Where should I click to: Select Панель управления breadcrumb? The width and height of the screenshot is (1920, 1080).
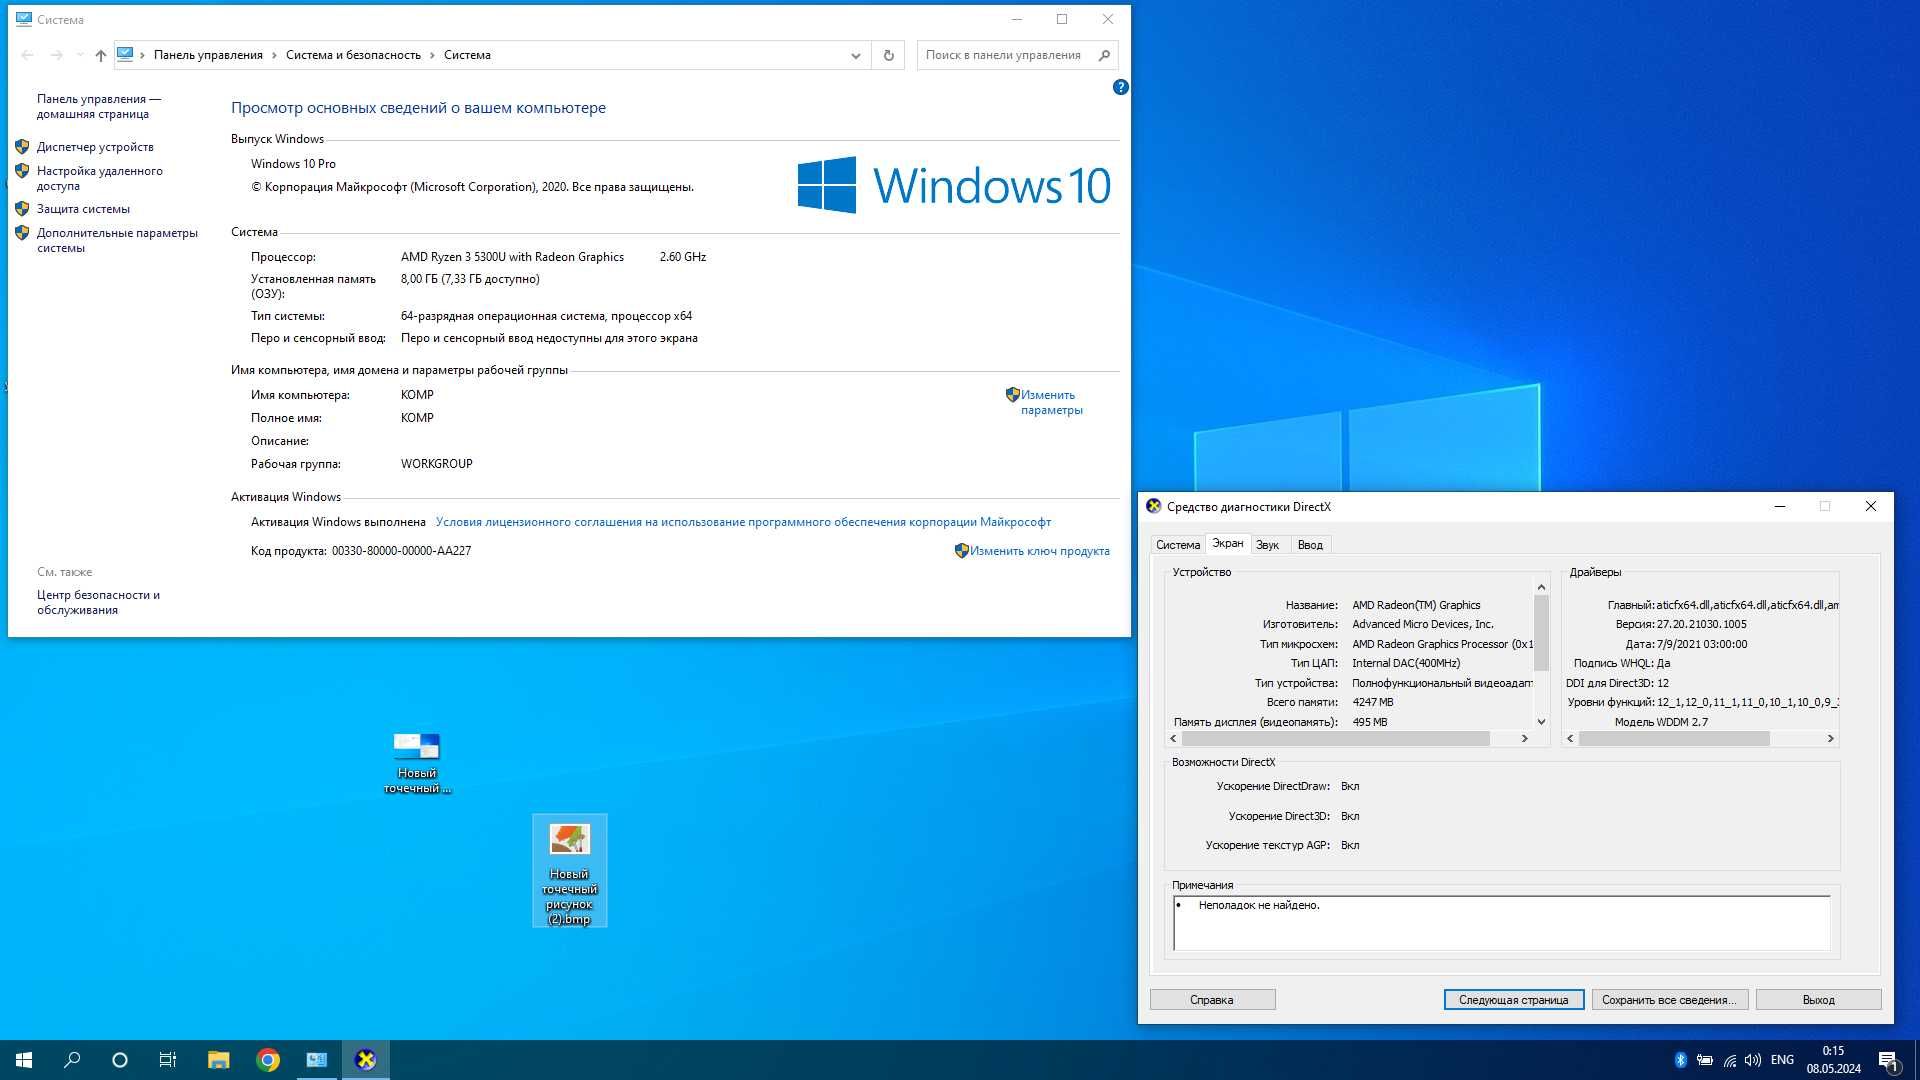pyautogui.click(x=208, y=55)
